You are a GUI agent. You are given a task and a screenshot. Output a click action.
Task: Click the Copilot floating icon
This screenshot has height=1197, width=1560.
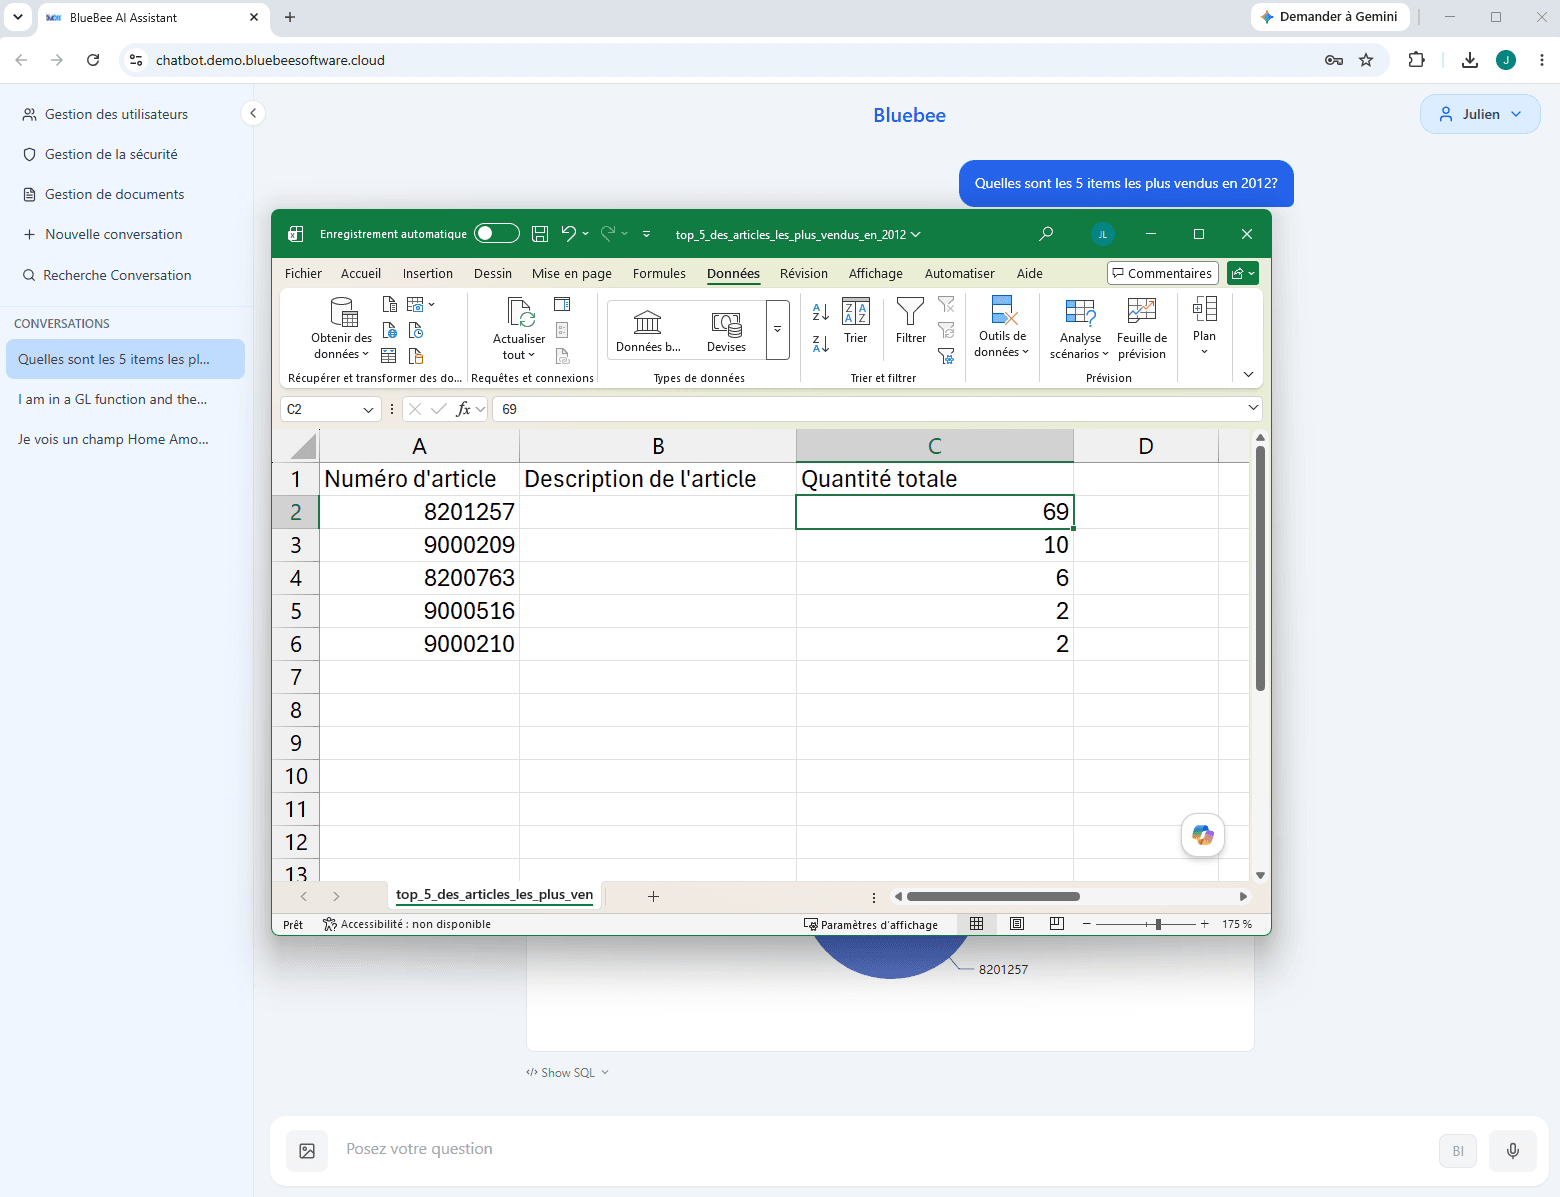coord(1203,835)
